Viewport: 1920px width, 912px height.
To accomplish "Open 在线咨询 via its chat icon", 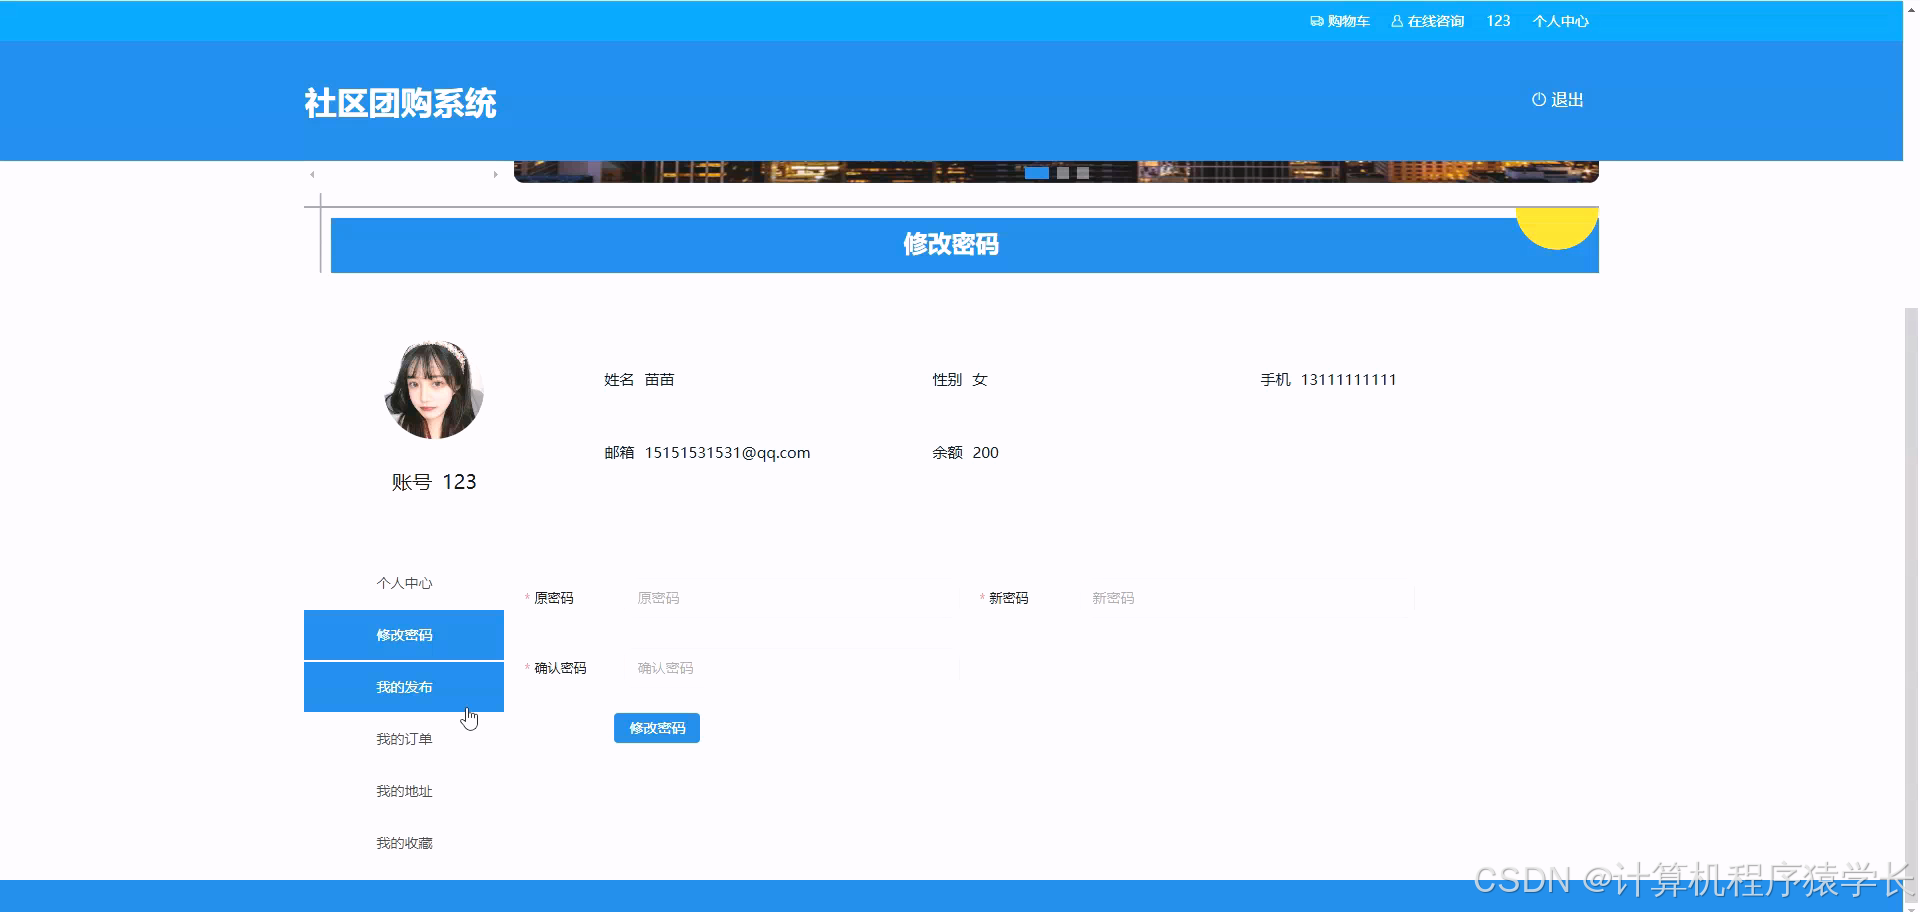I will [x=1396, y=20].
